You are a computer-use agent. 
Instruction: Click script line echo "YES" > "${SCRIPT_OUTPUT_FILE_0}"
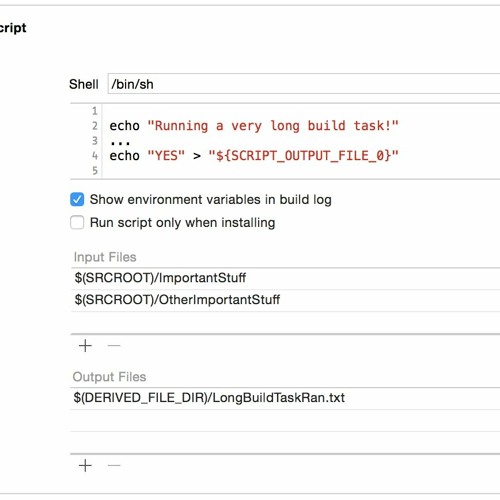click(x=254, y=156)
